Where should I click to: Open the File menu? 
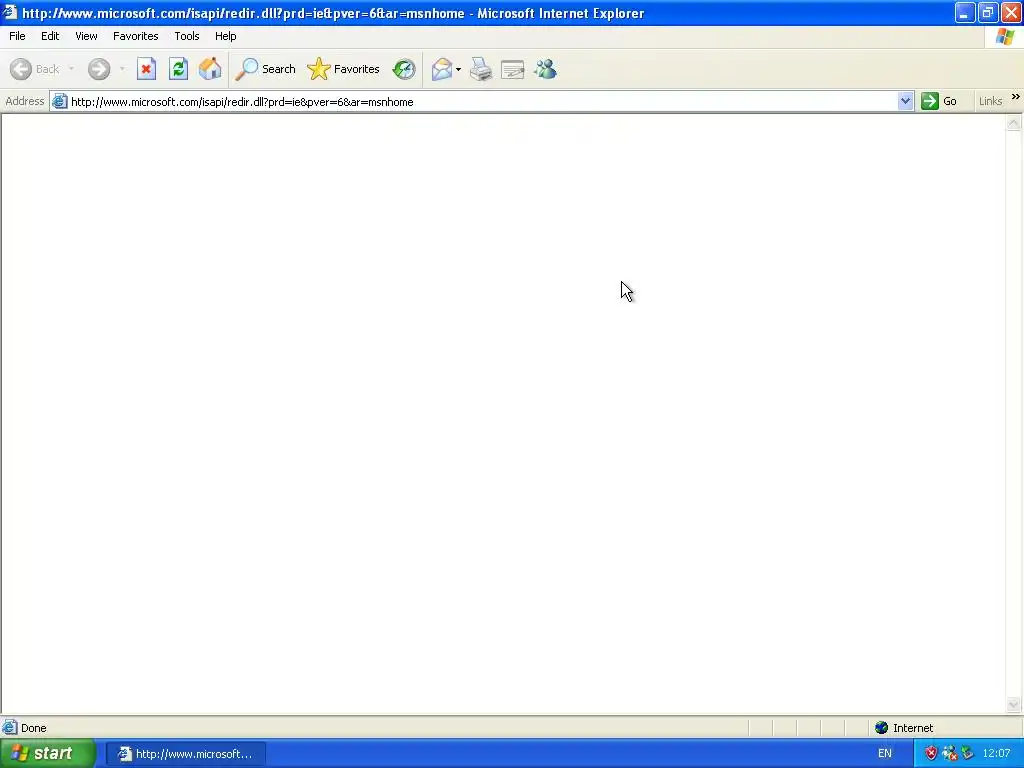tap(17, 36)
